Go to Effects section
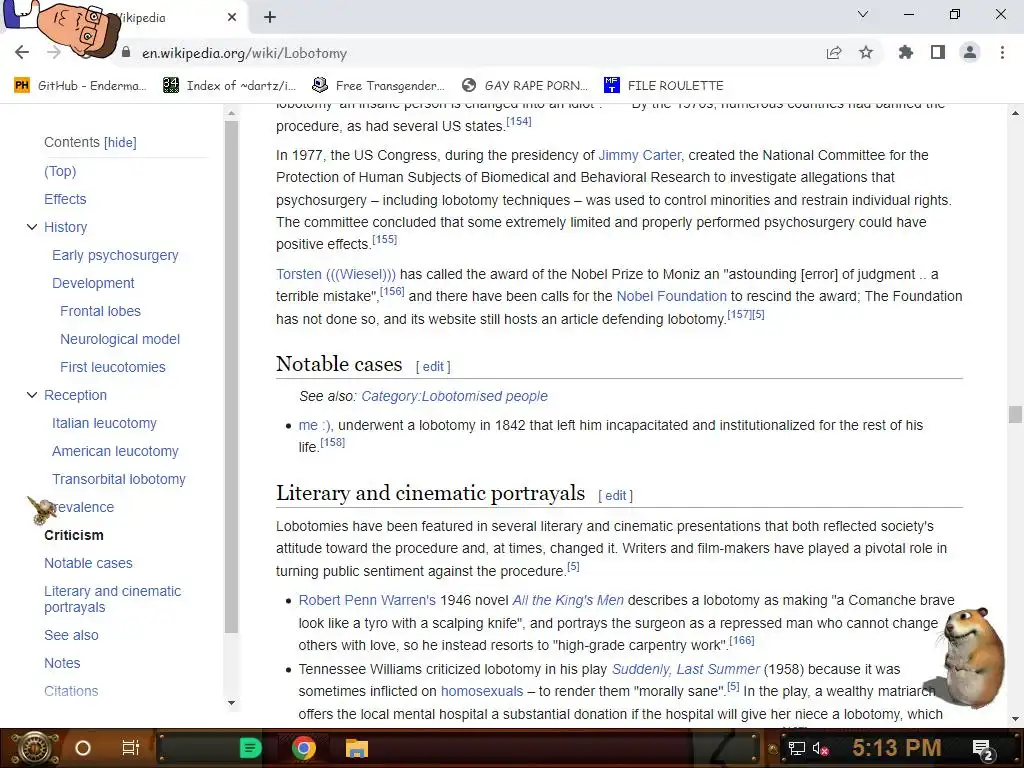This screenshot has width=1024, height=768. click(65, 199)
